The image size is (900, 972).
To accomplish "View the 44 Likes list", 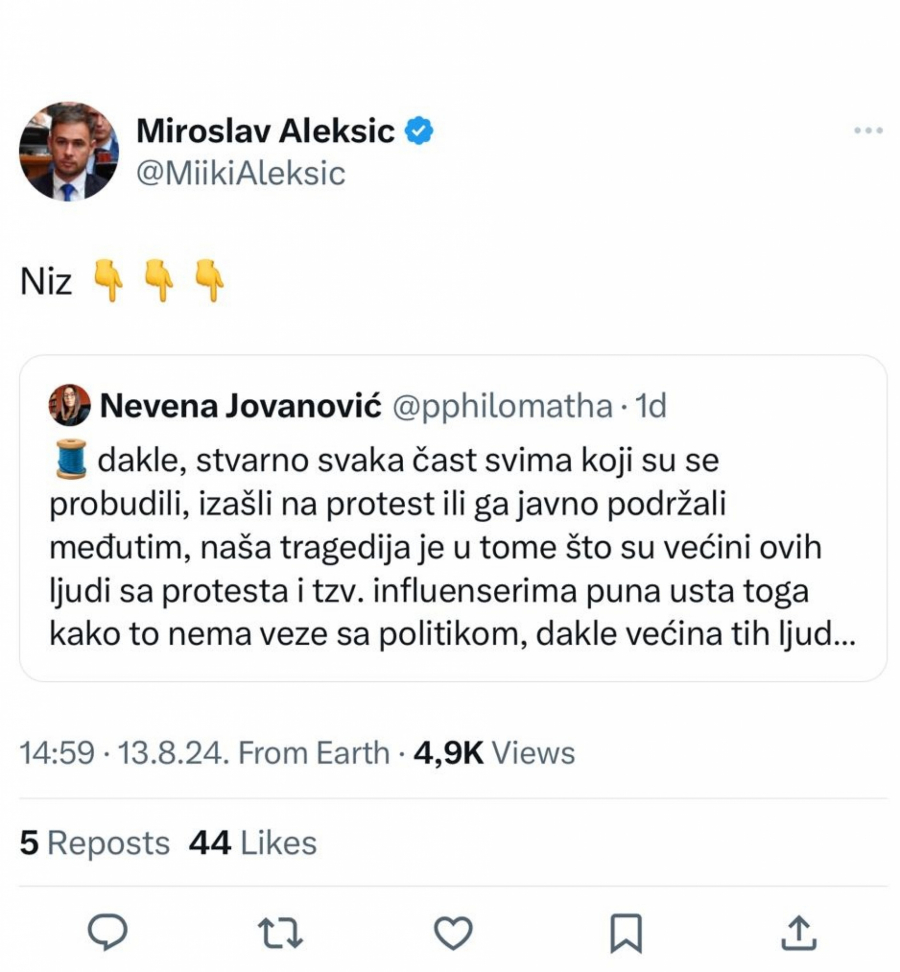I will click(252, 843).
